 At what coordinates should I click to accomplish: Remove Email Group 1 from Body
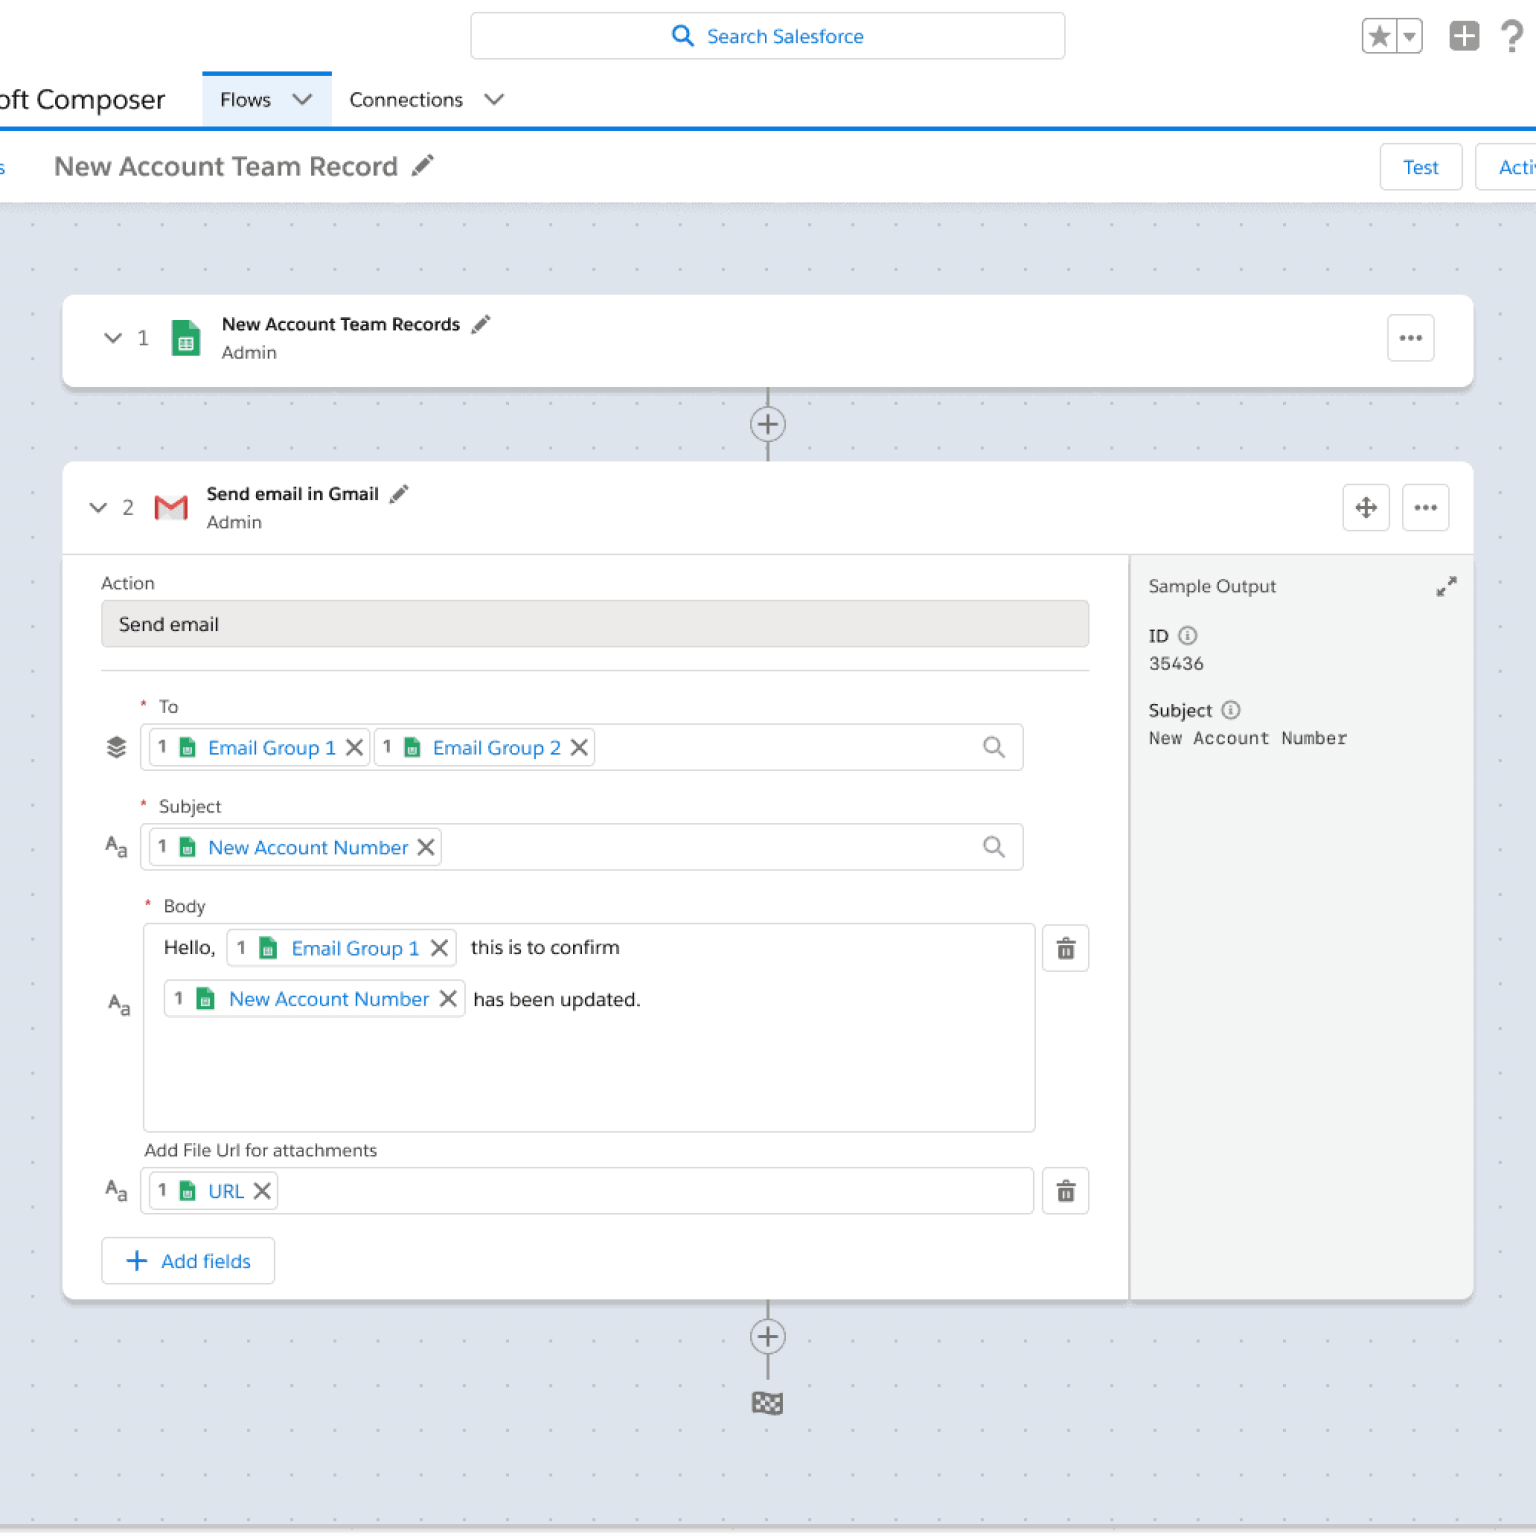coord(439,948)
